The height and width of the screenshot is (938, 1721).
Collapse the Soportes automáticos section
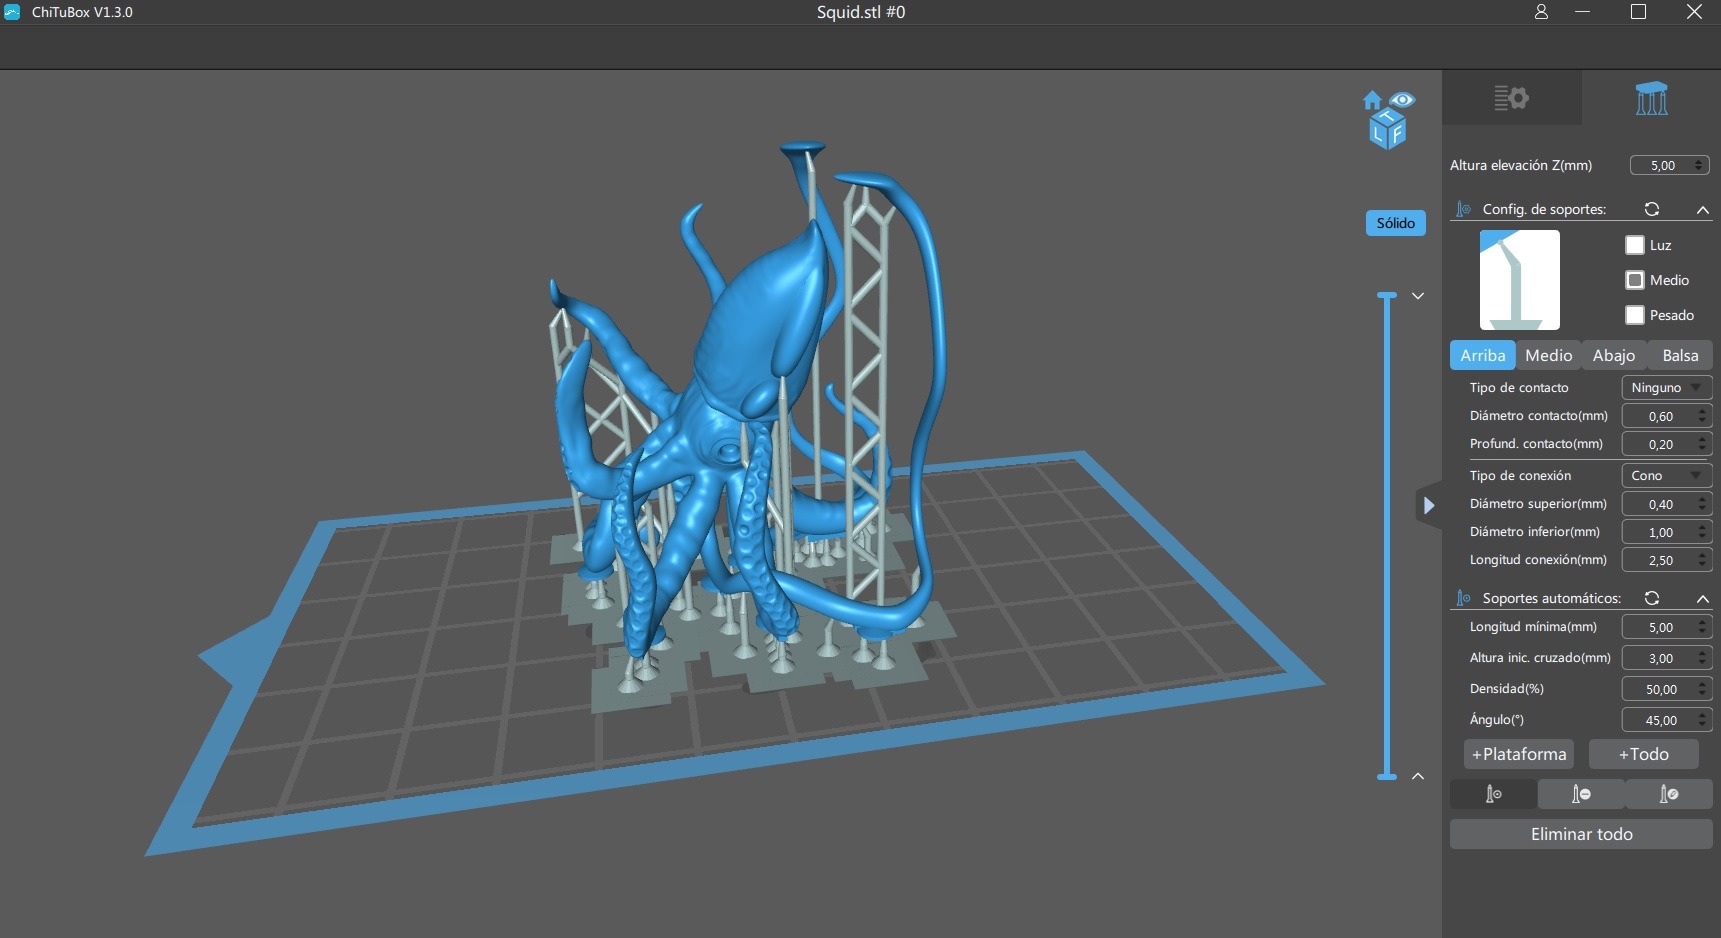pos(1702,598)
